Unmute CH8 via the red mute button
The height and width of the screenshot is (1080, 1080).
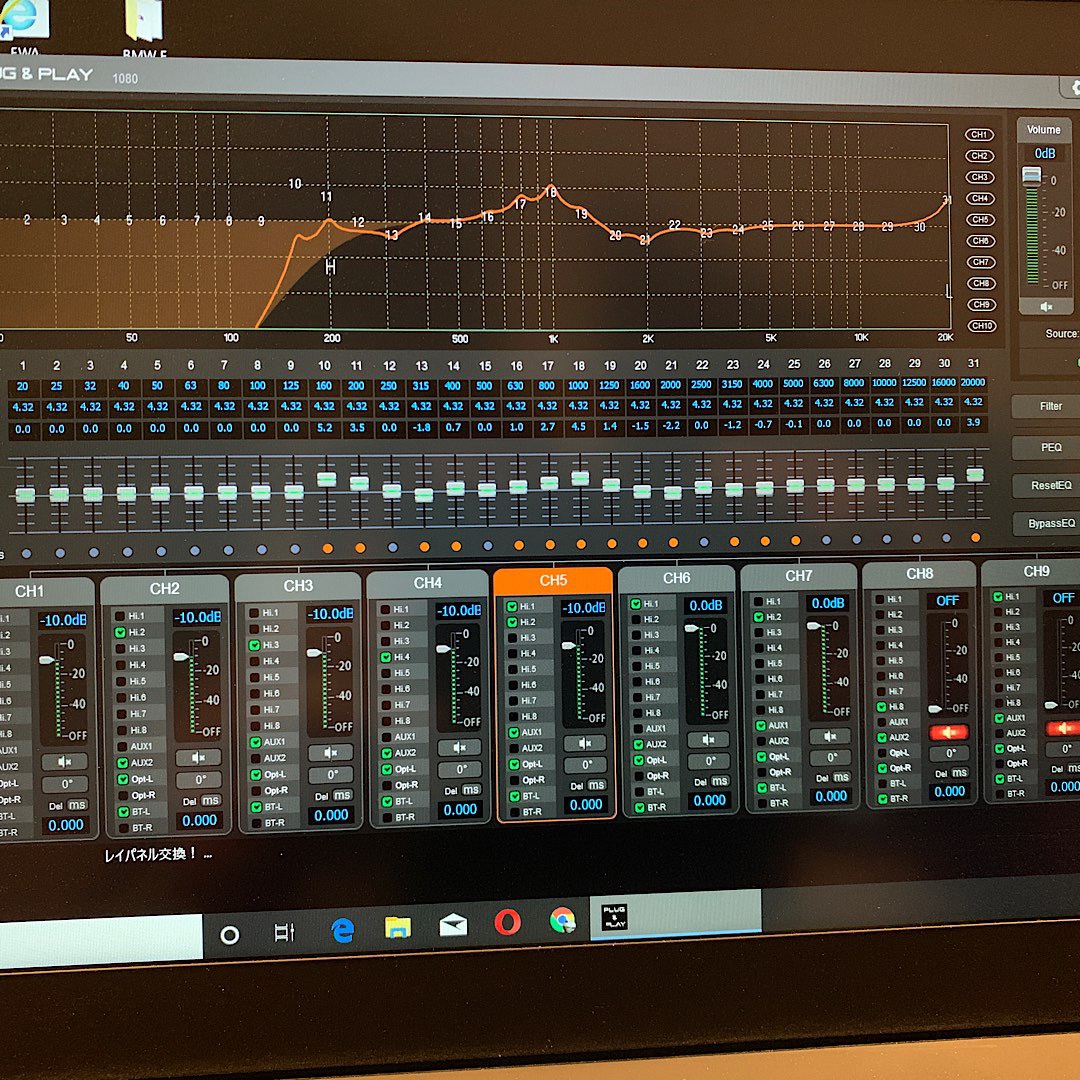pyautogui.click(x=948, y=733)
